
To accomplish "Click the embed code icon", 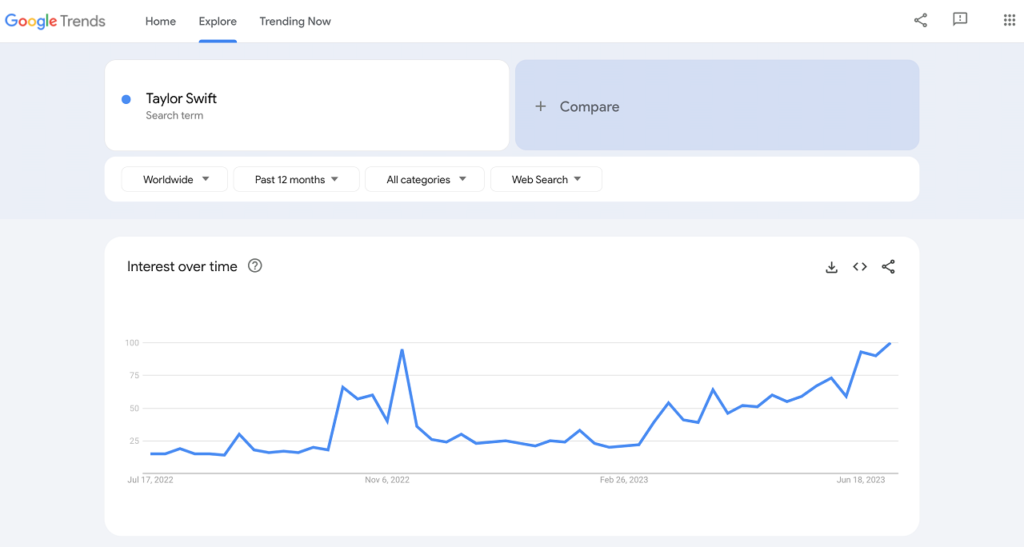I will pos(859,267).
